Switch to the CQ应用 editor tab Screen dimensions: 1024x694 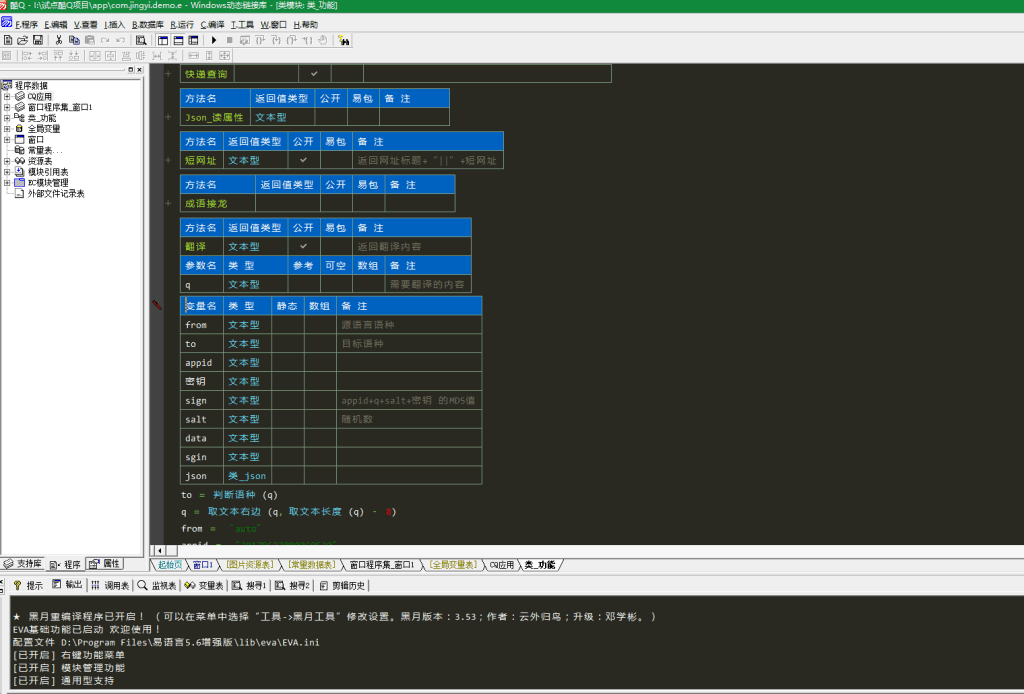(x=503, y=565)
